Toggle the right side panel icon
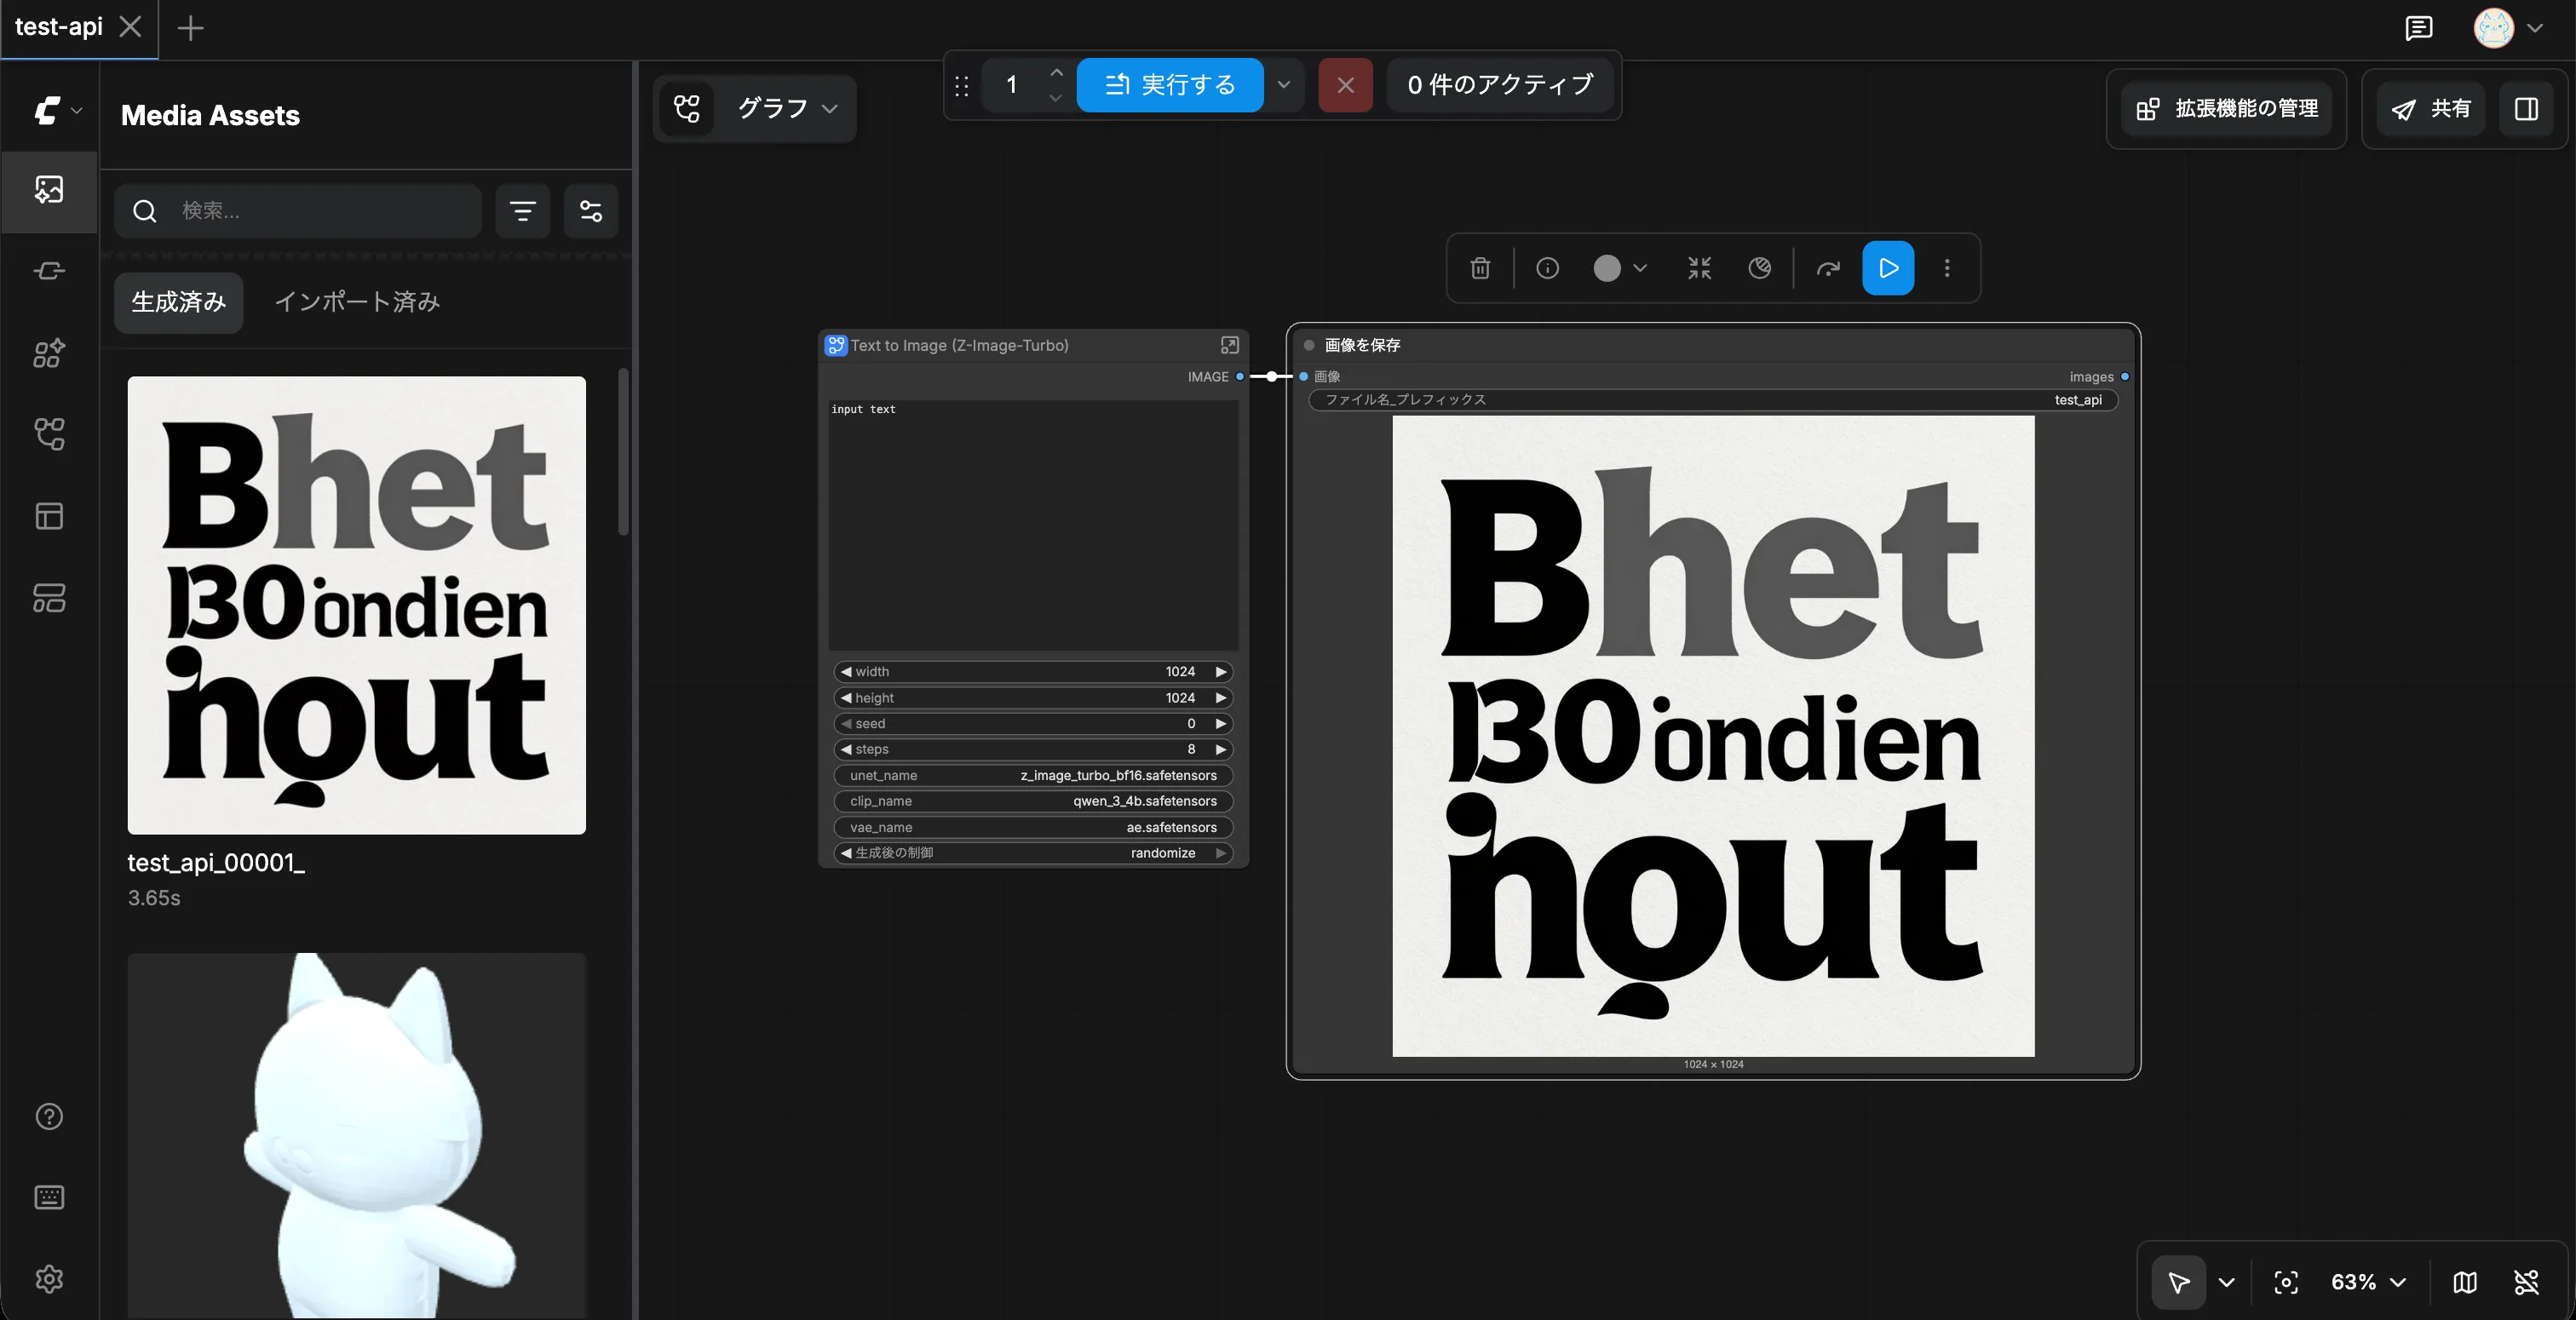 pos(2526,109)
